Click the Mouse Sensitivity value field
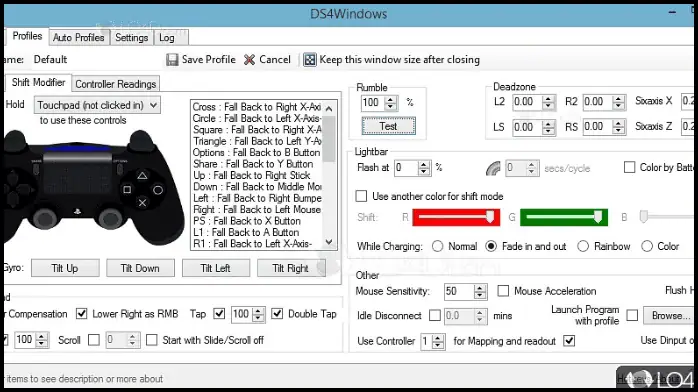 [x=459, y=291]
